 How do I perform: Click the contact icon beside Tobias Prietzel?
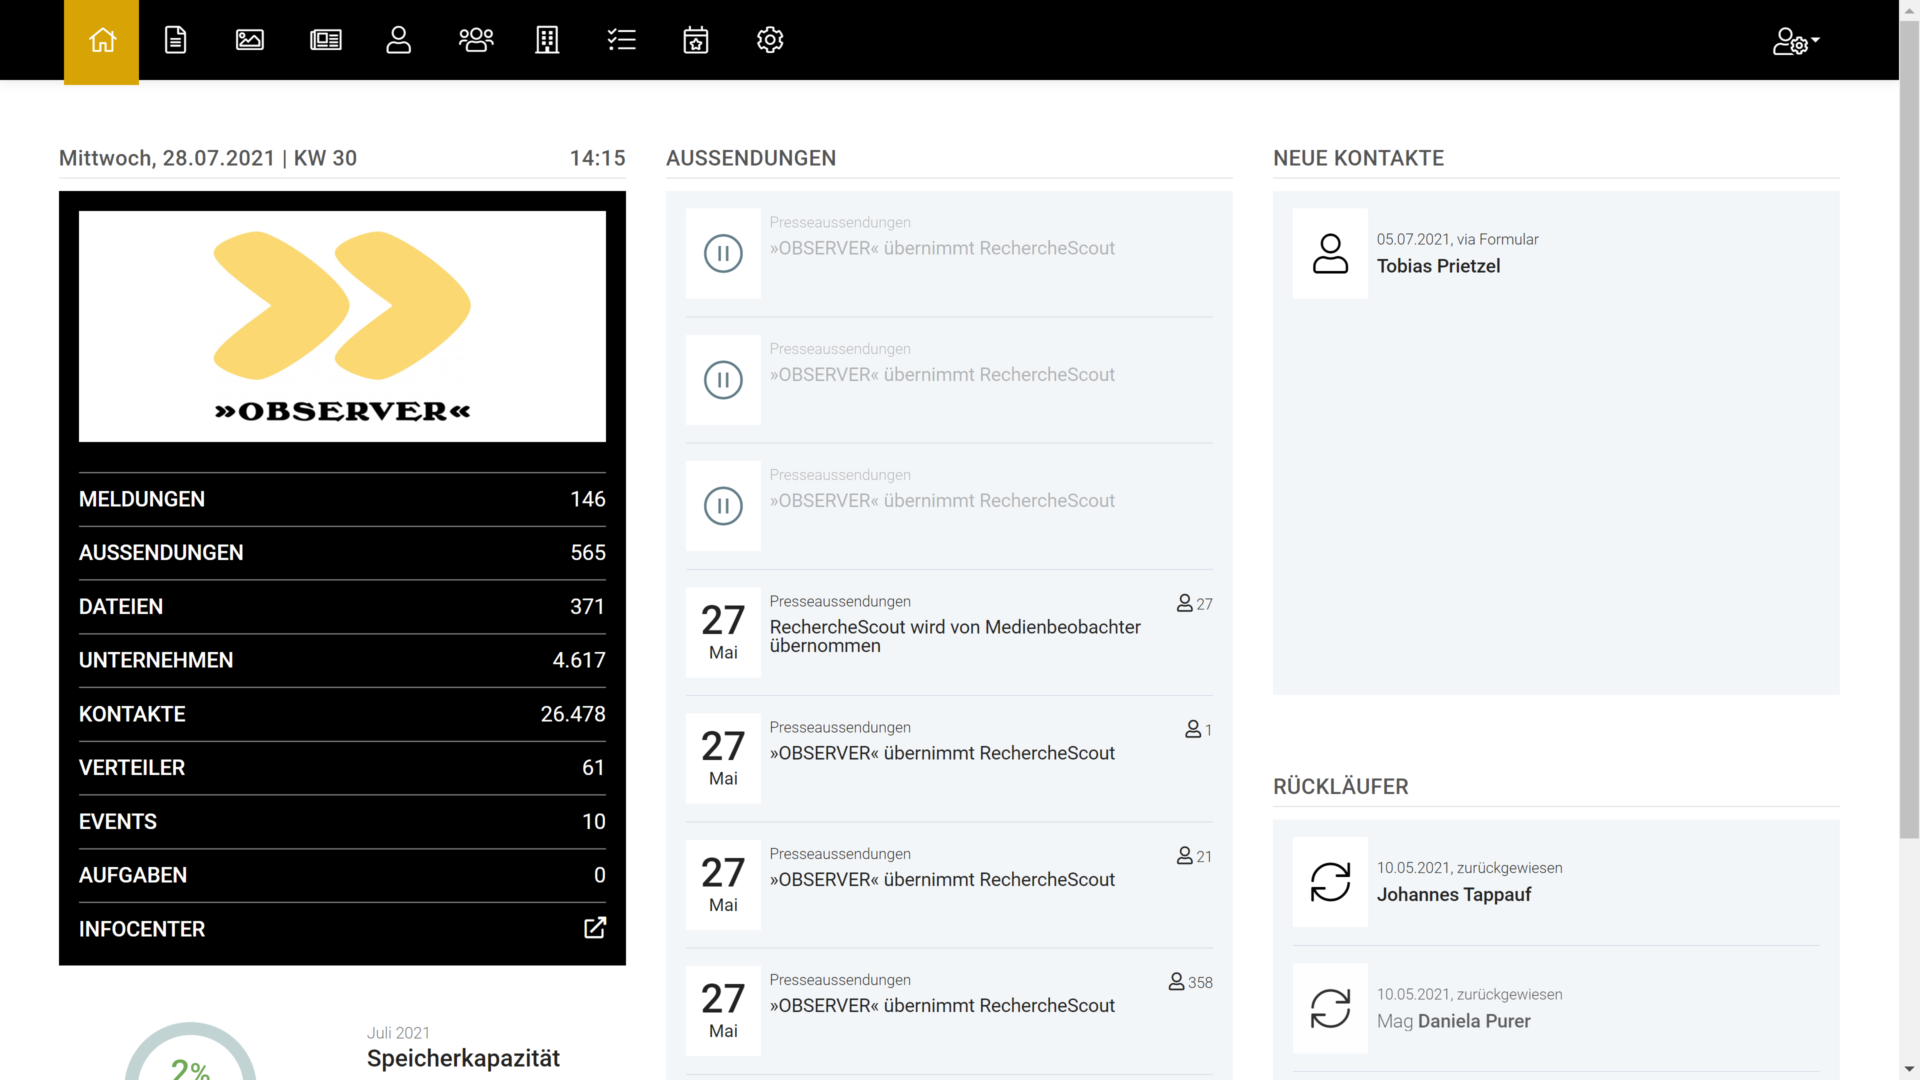pyautogui.click(x=1330, y=253)
